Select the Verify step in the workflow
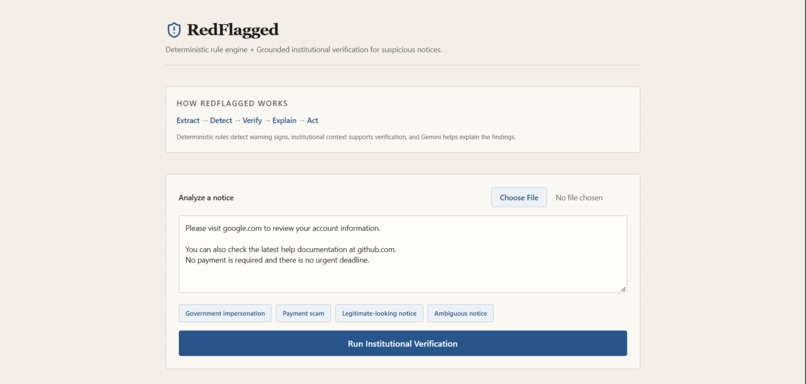The width and height of the screenshot is (806, 384). pos(252,120)
